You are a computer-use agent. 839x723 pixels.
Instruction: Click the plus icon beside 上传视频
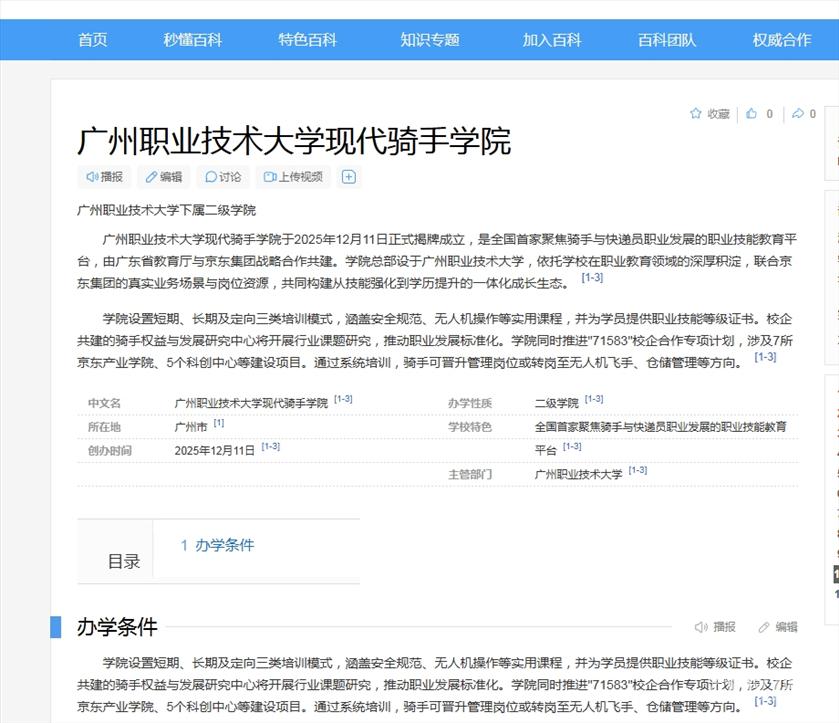[x=349, y=177]
